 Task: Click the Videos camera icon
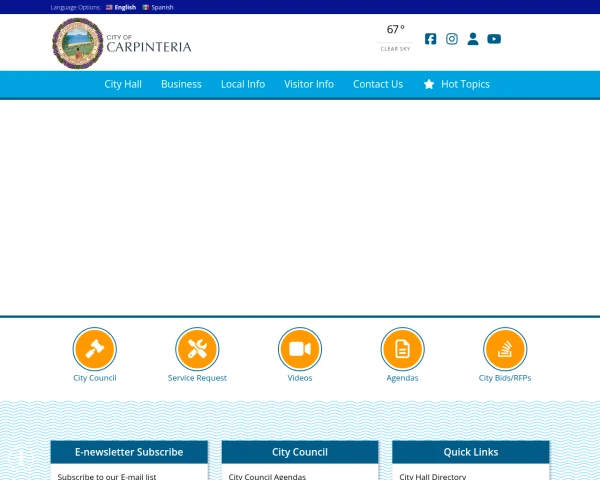click(x=300, y=349)
